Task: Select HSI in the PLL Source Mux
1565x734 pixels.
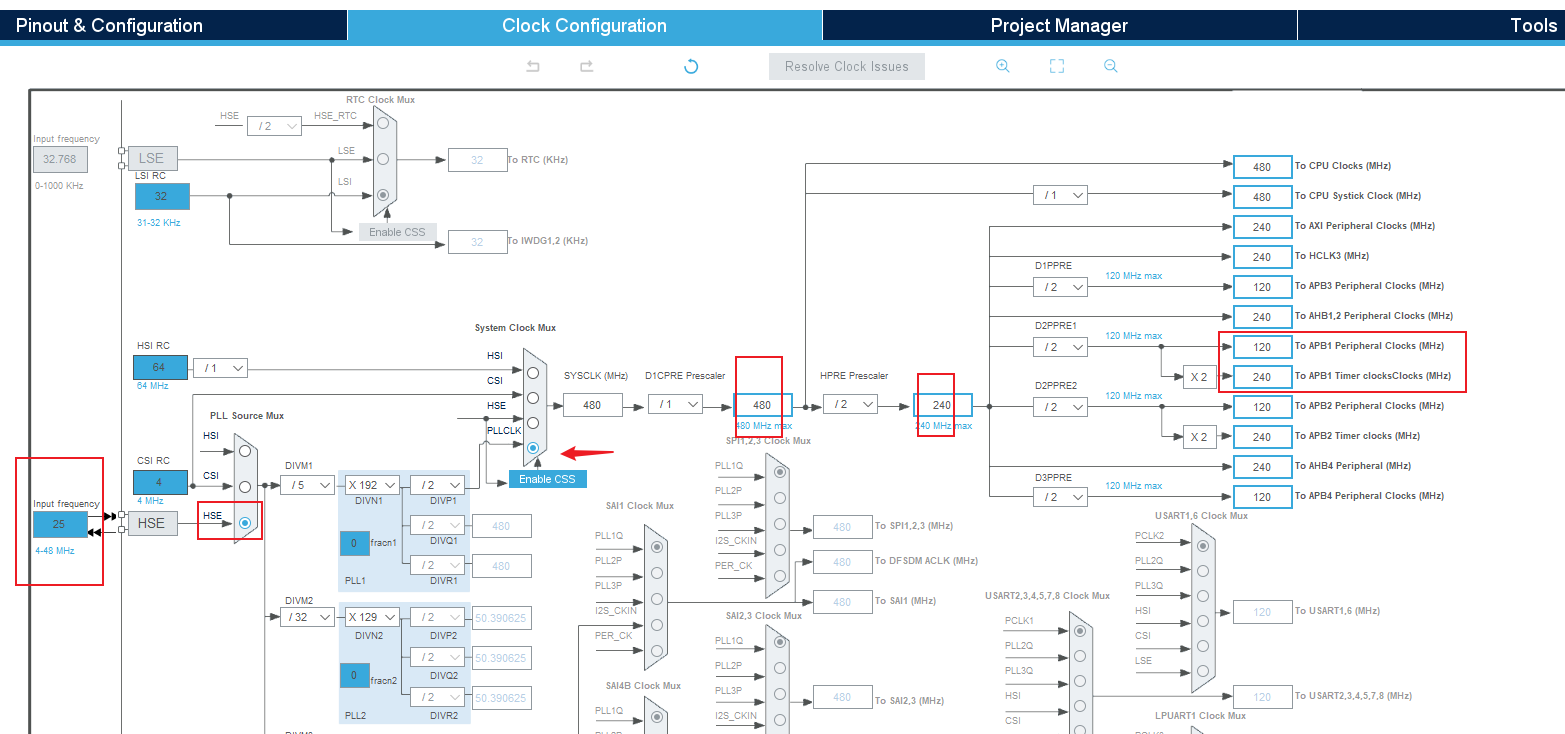Action: pos(244,452)
